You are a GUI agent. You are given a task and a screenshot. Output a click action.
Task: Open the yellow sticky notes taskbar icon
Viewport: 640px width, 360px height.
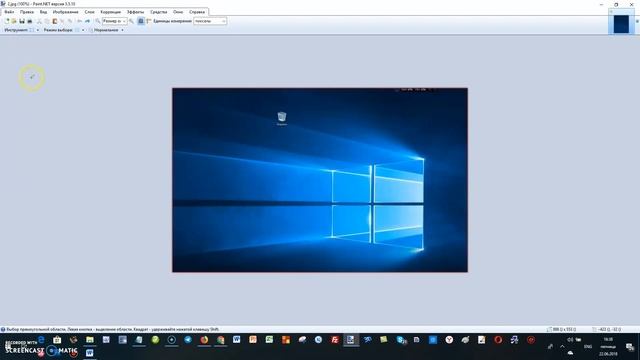click(384, 340)
